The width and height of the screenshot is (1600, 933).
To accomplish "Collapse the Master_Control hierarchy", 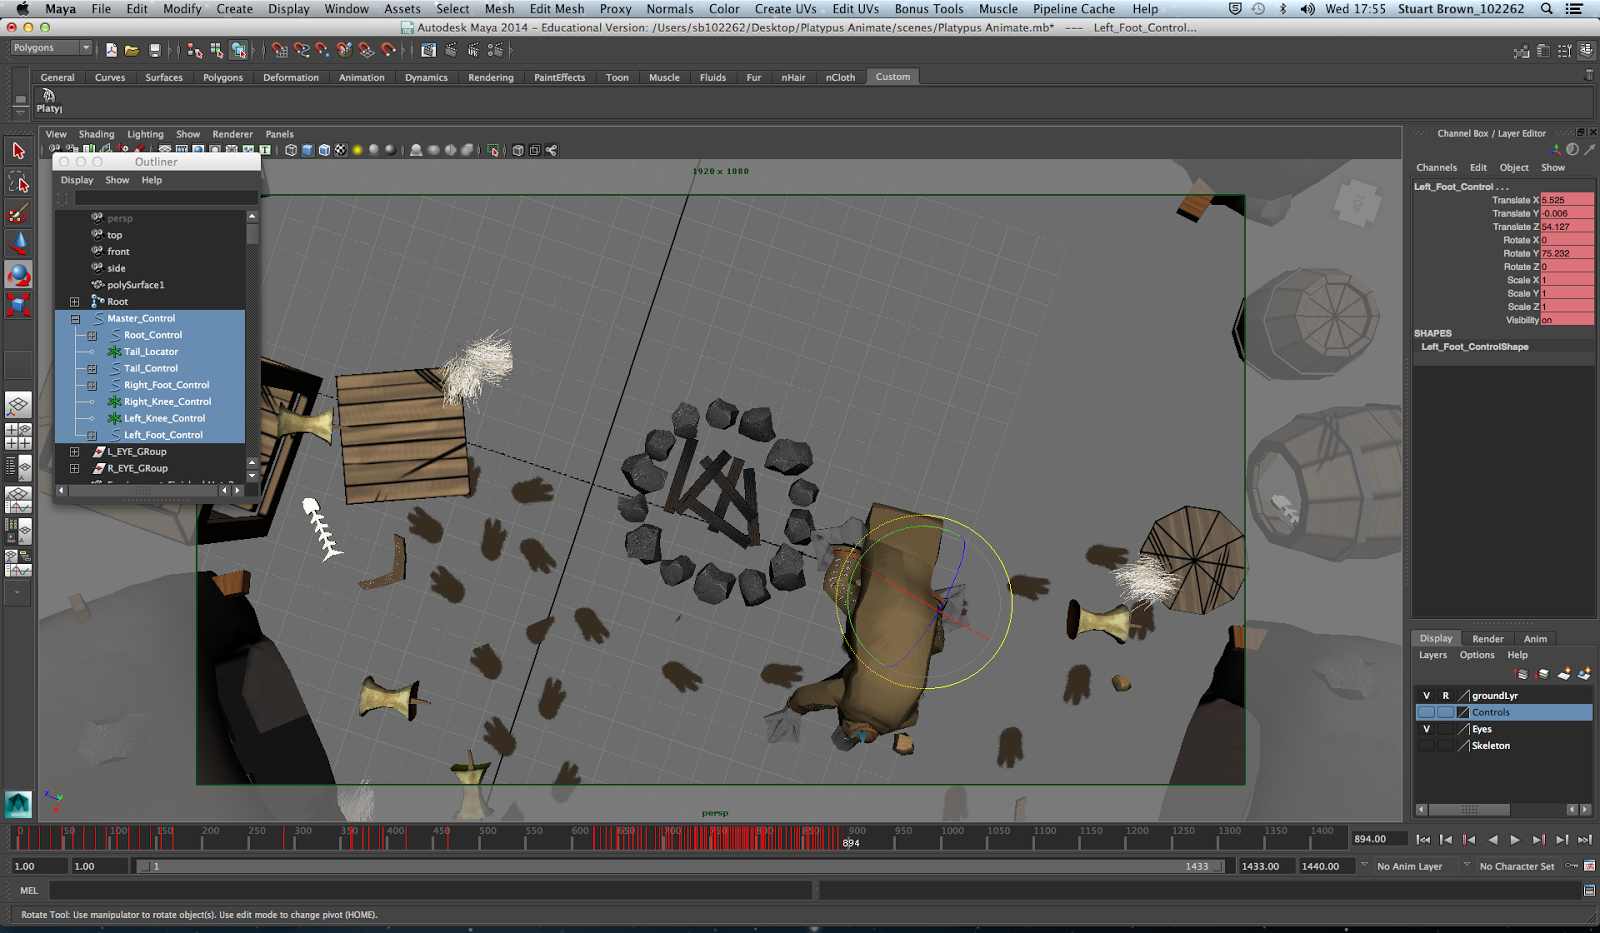I will pyautogui.click(x=75, y=318).
